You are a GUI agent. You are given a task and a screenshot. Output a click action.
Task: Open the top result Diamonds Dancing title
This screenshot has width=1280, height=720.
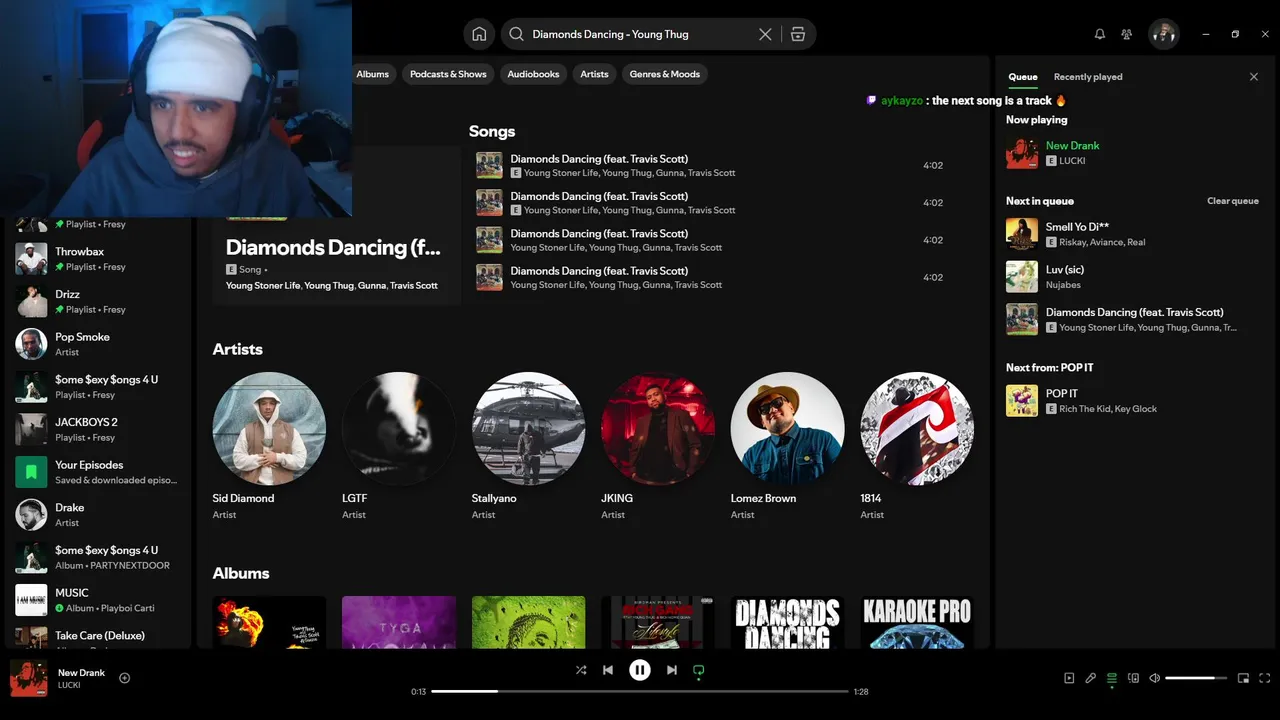click(x=333, y=247)
